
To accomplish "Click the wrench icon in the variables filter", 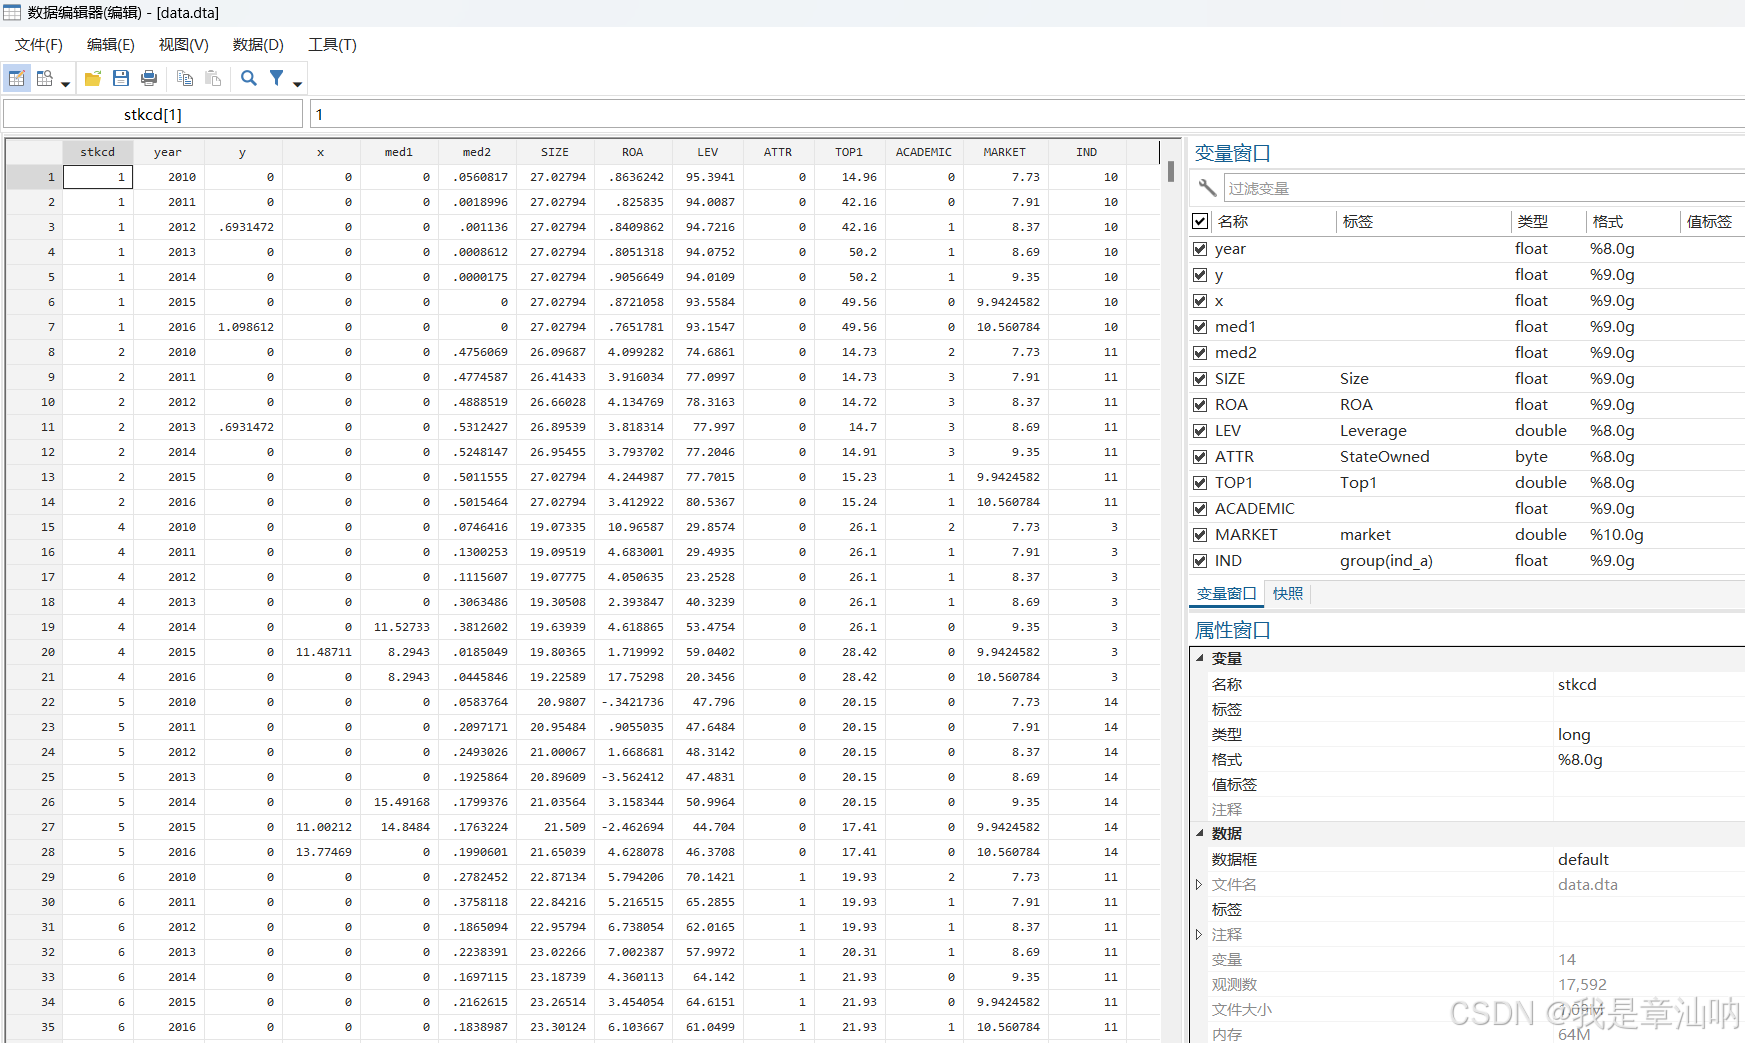I will click(1207, 188).
